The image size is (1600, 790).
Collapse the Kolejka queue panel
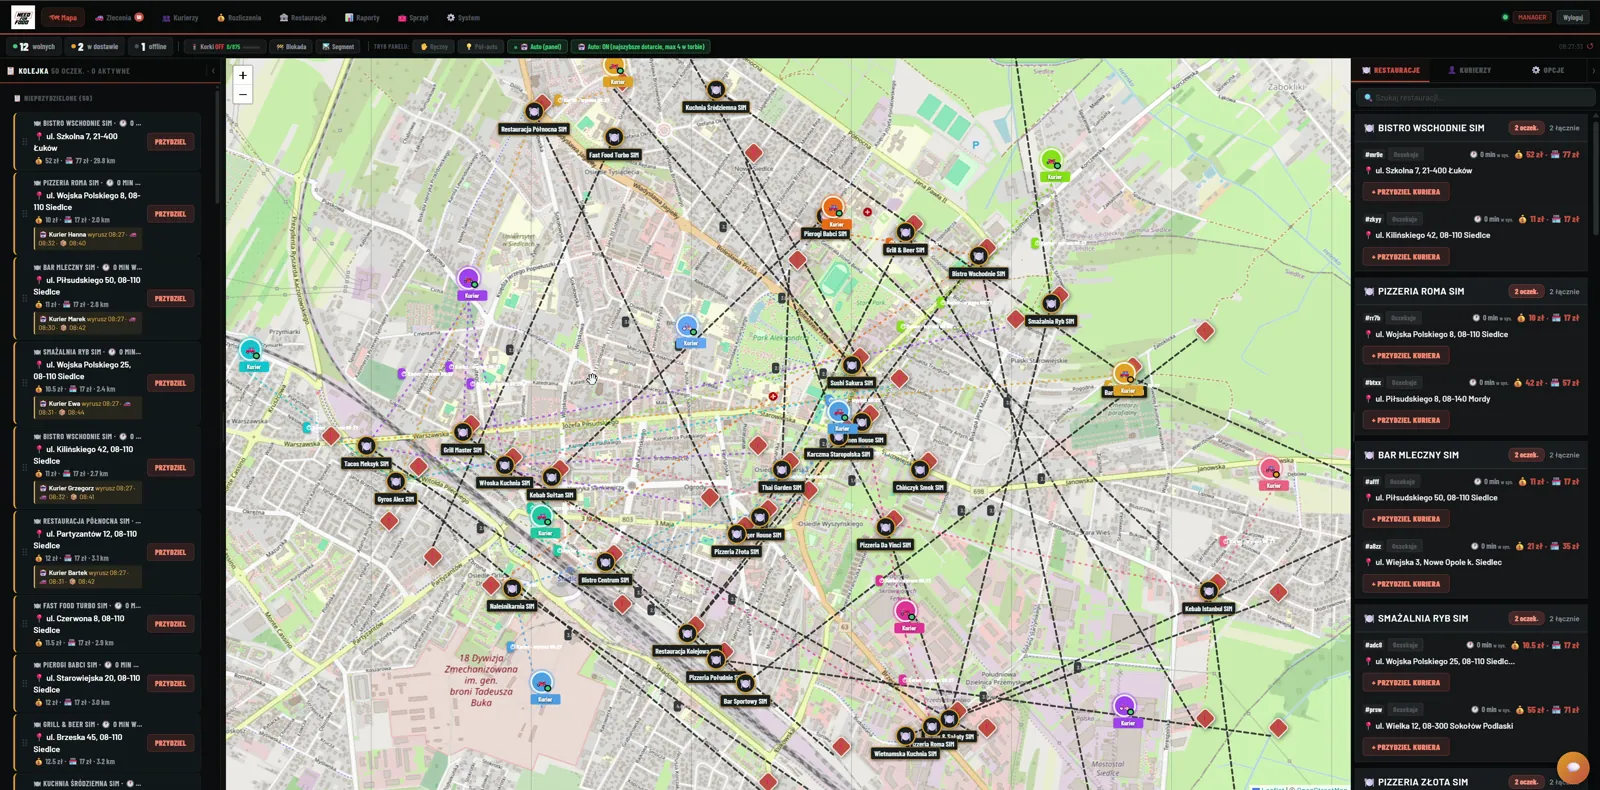point(213,71)
